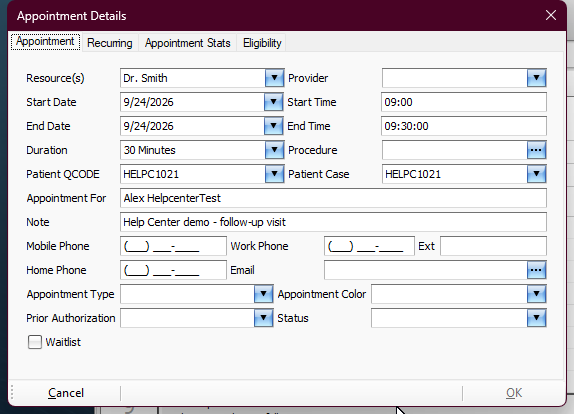
Task: Expand the Patient Case dropdown arrow
Action: [536, 174]
